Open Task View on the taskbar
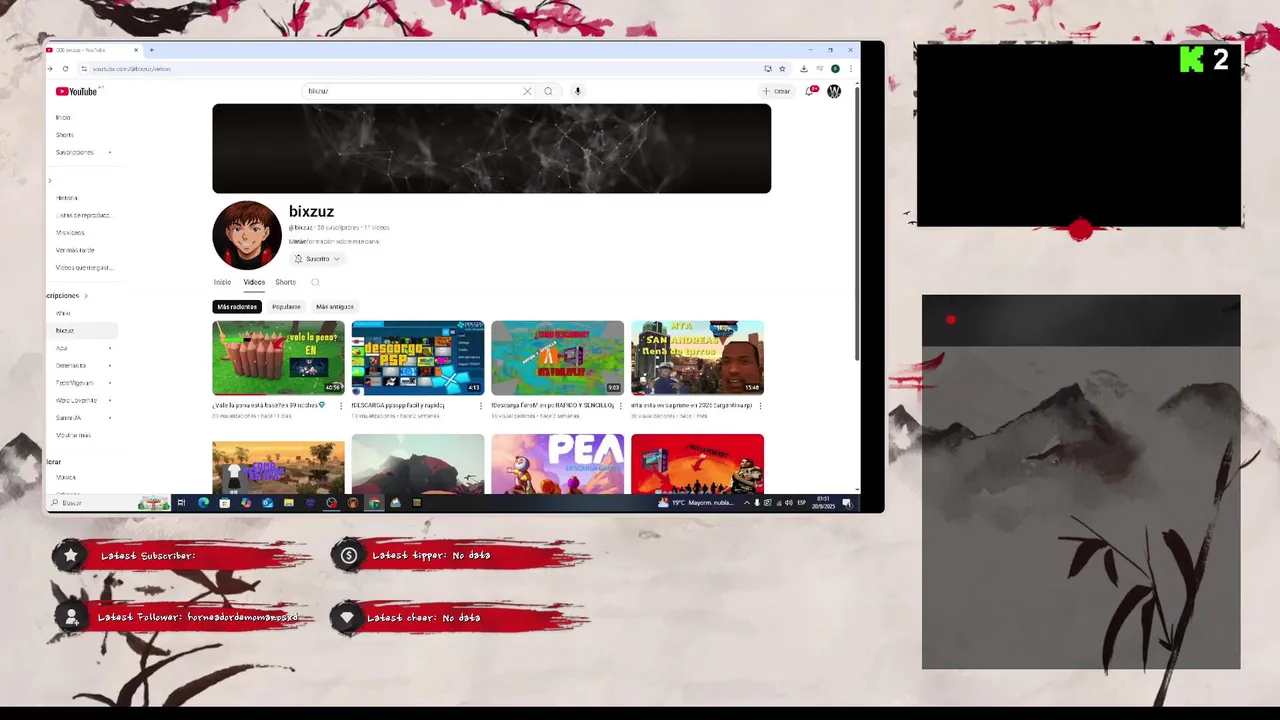The image size is (1280, 720). pos(181,503)
